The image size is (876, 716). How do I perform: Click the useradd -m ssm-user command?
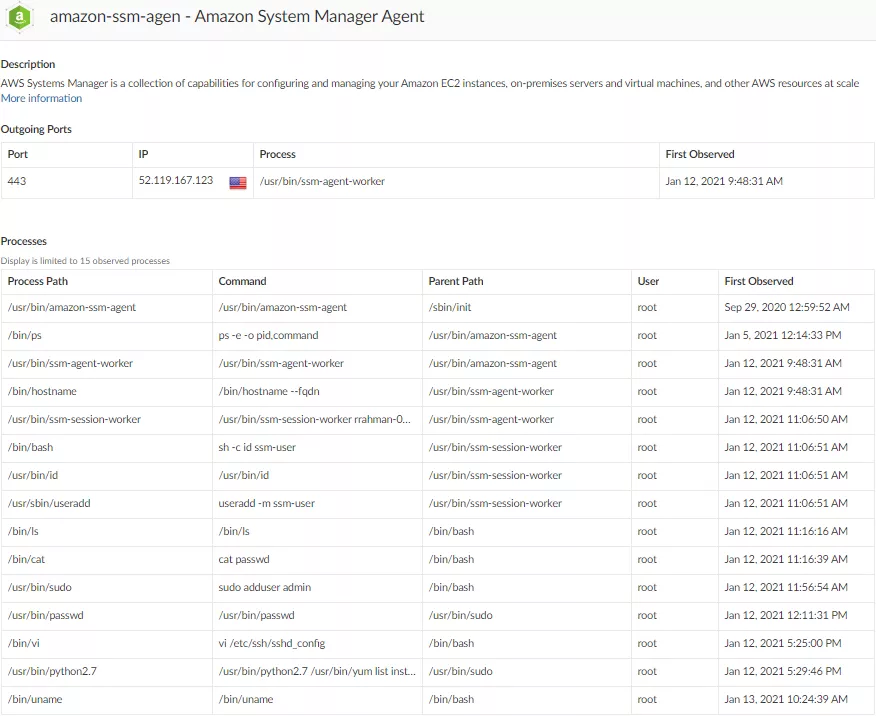tap(266, 503)
